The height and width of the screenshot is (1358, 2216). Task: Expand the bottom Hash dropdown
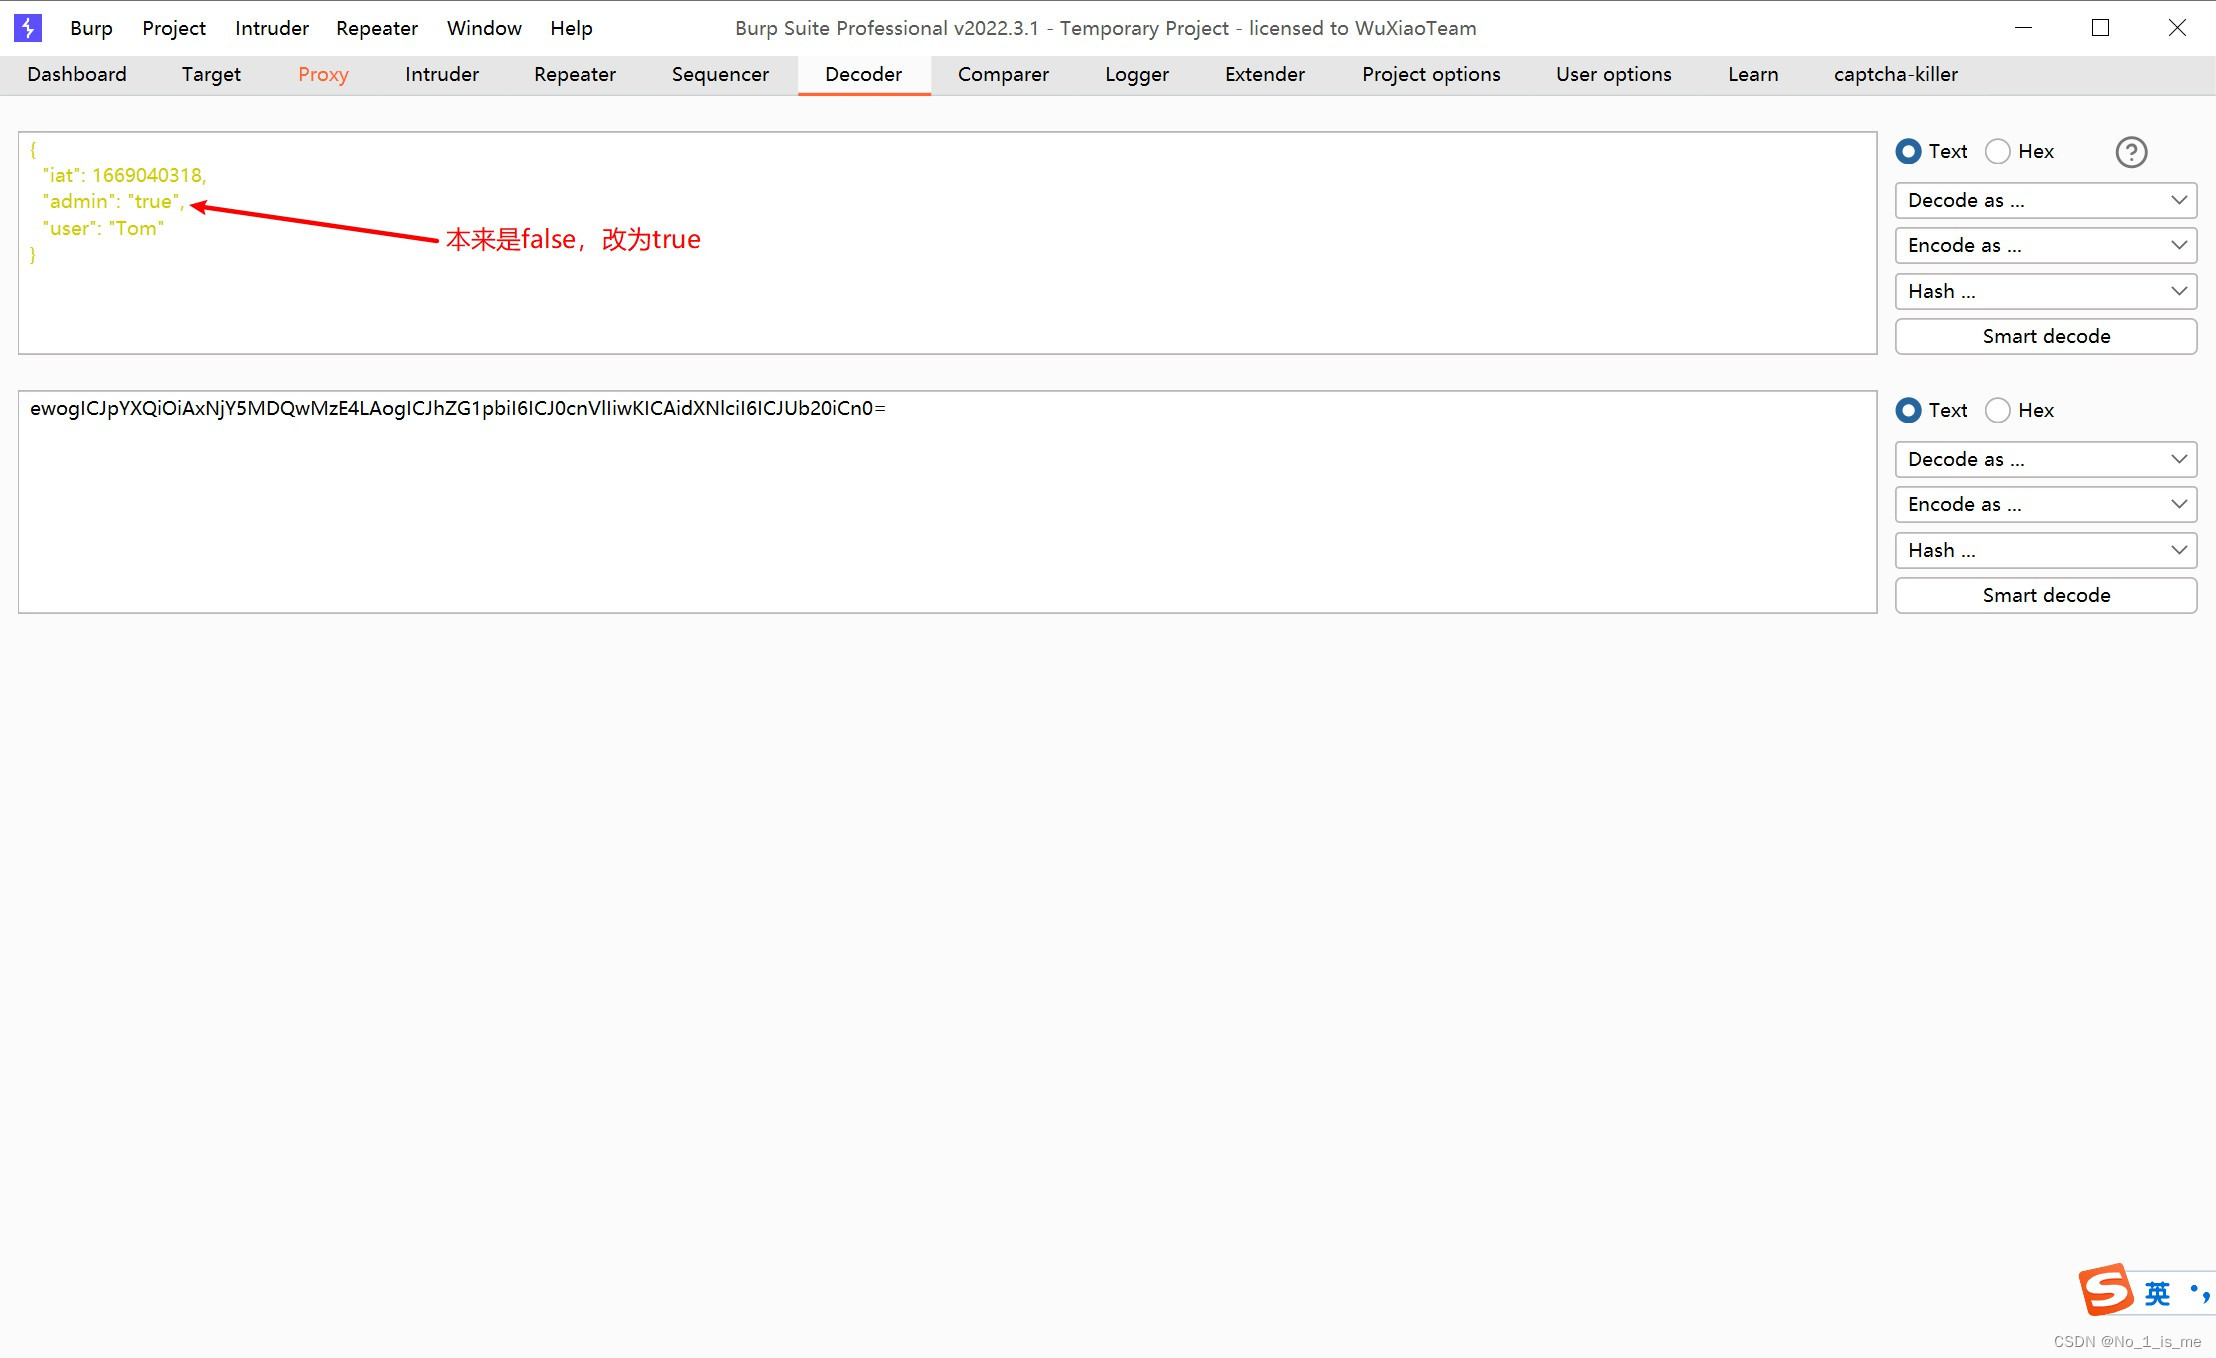pyautogui.click(x=2044, y=549)
